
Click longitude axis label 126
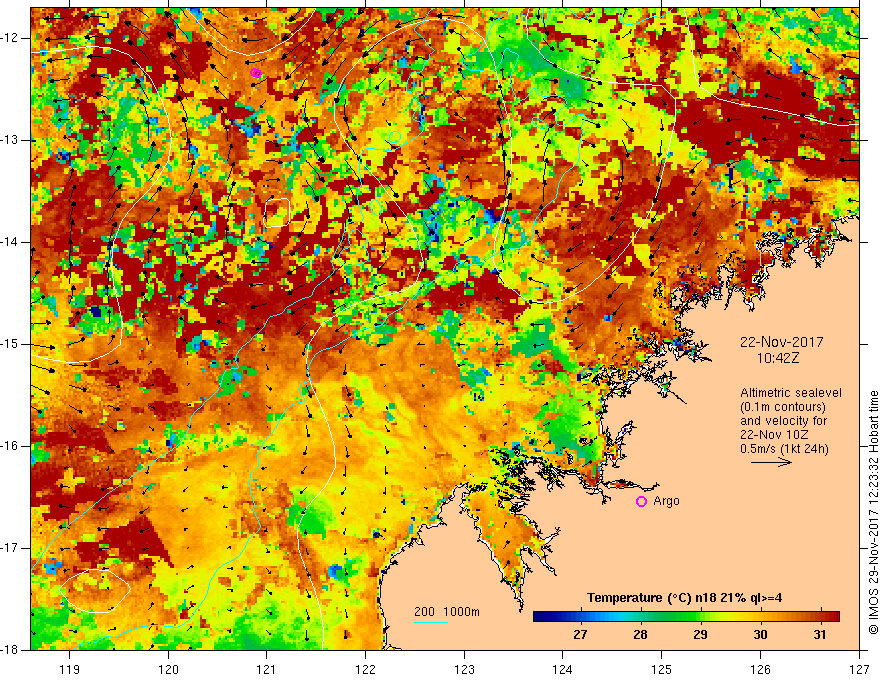(x=760, y=669)
